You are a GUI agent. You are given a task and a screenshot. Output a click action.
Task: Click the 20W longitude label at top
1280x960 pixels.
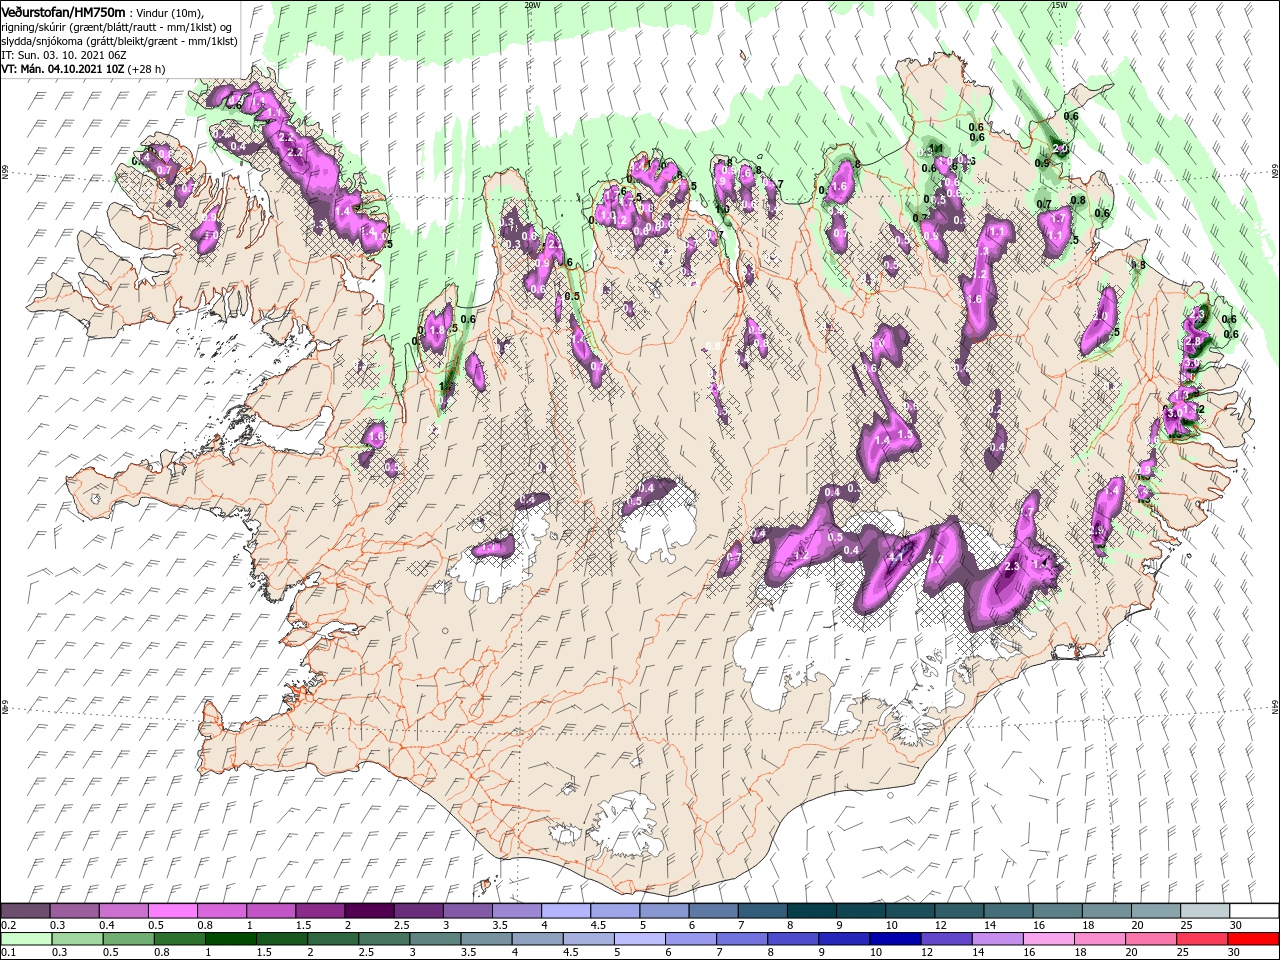pyautogui.click(x=532, y=5)
